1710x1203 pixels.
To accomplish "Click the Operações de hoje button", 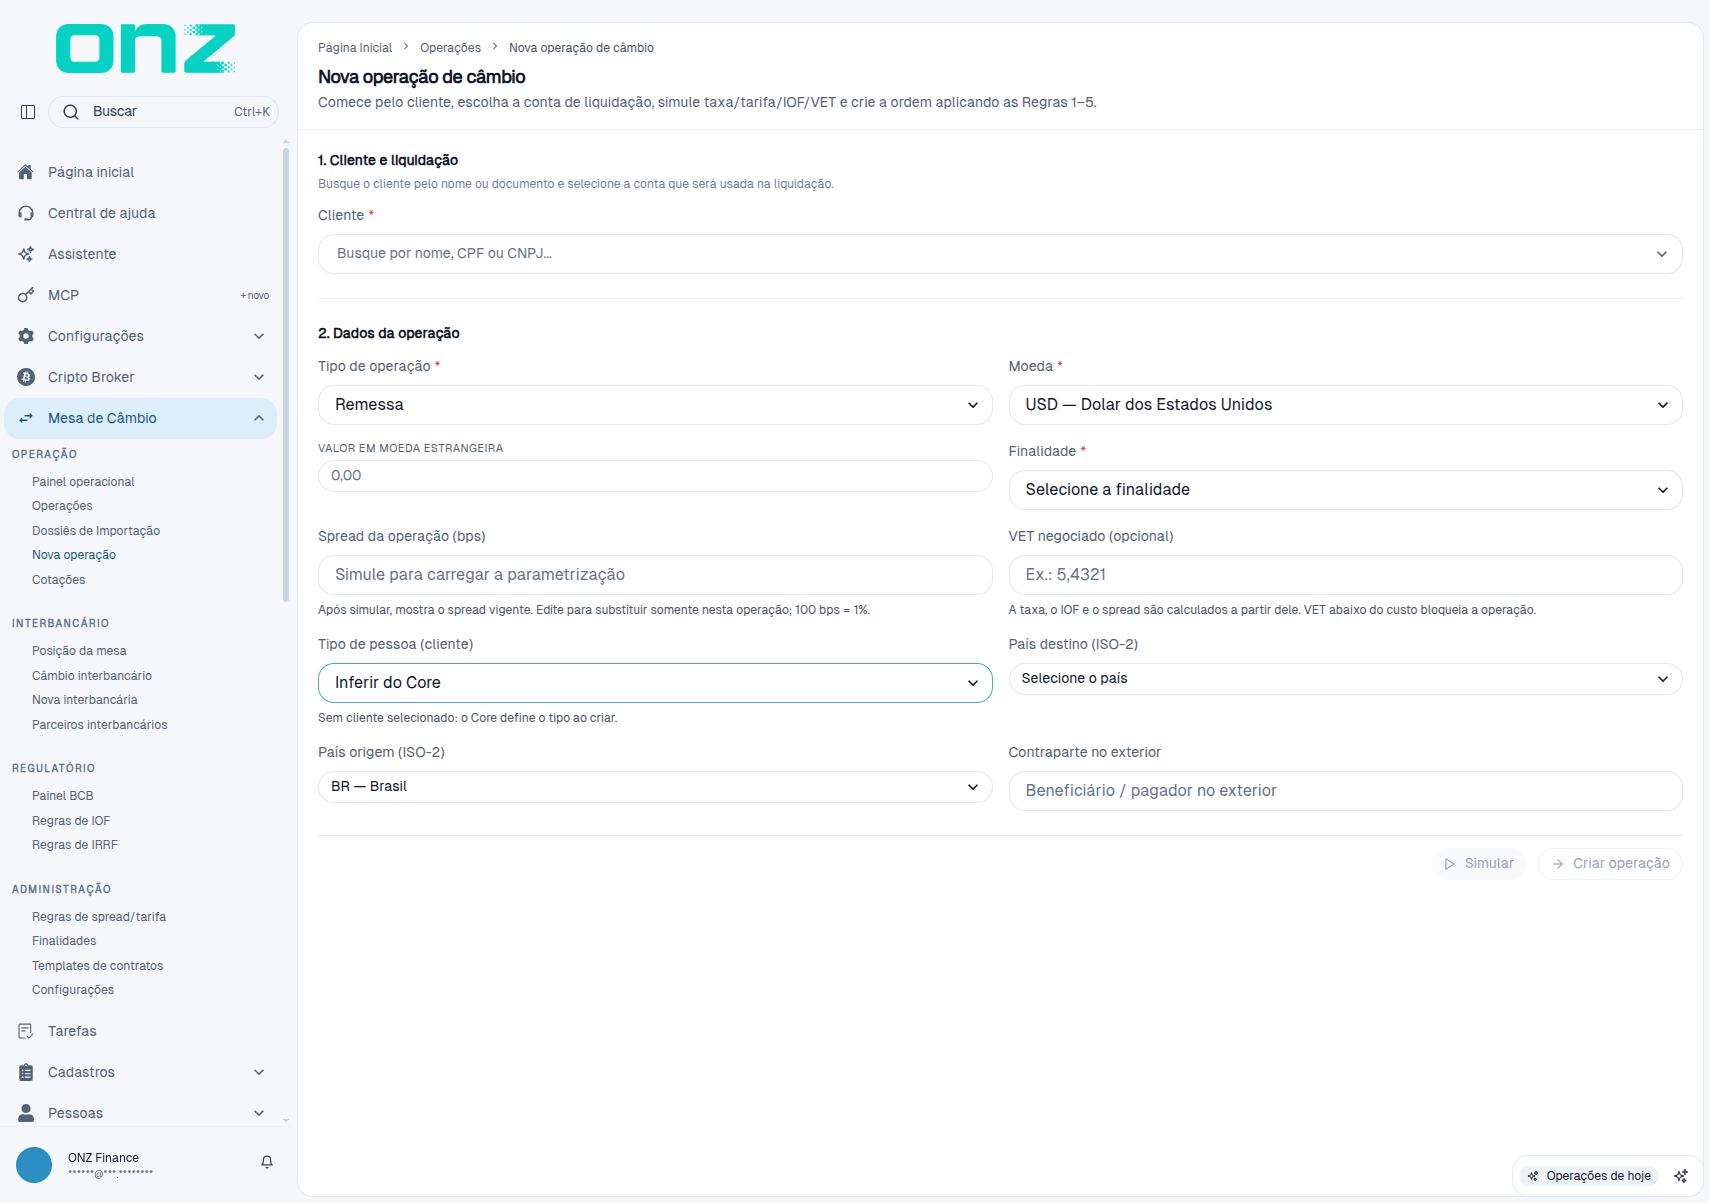I will click(x=1589, y=1176).
